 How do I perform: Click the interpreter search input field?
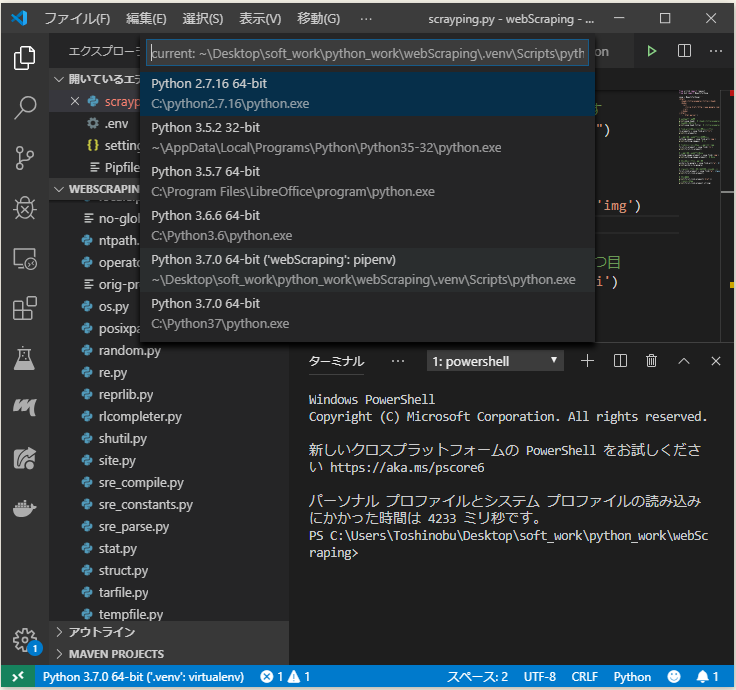coord(368,53)
